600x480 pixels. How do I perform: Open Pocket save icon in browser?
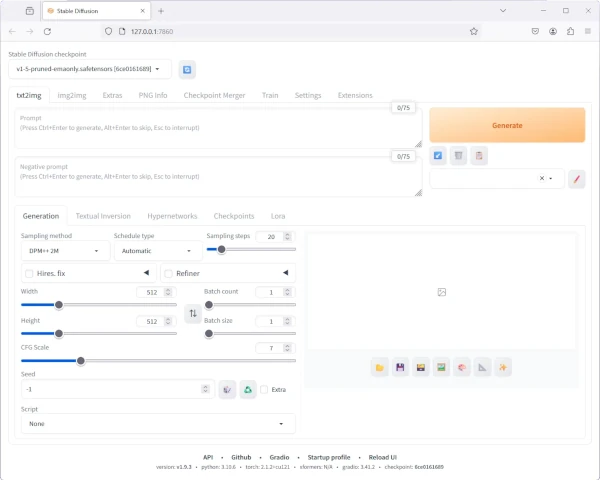[535, 31]
